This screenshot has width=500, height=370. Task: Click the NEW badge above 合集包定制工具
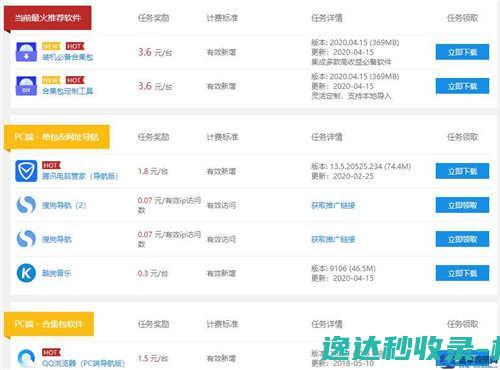(51, 80)
